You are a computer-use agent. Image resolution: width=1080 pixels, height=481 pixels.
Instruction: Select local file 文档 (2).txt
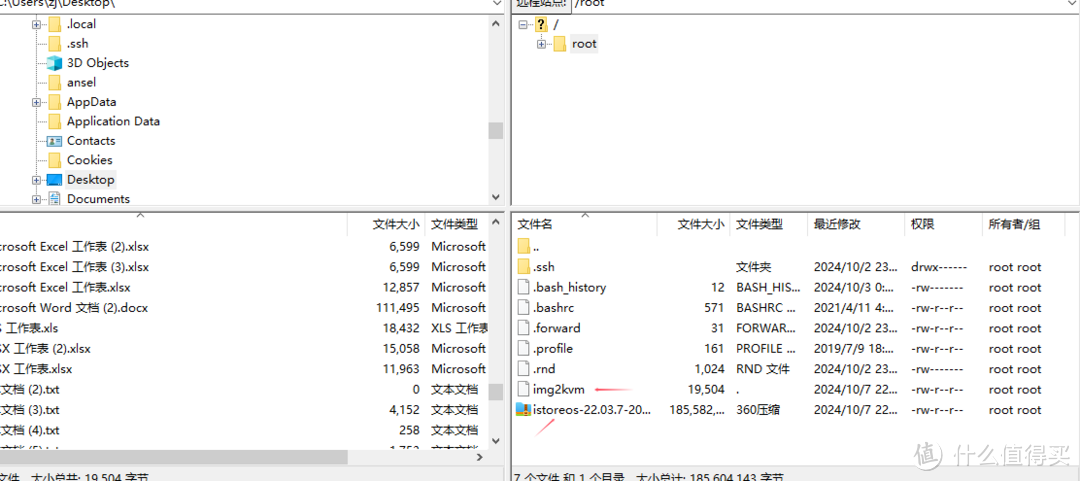30,389
